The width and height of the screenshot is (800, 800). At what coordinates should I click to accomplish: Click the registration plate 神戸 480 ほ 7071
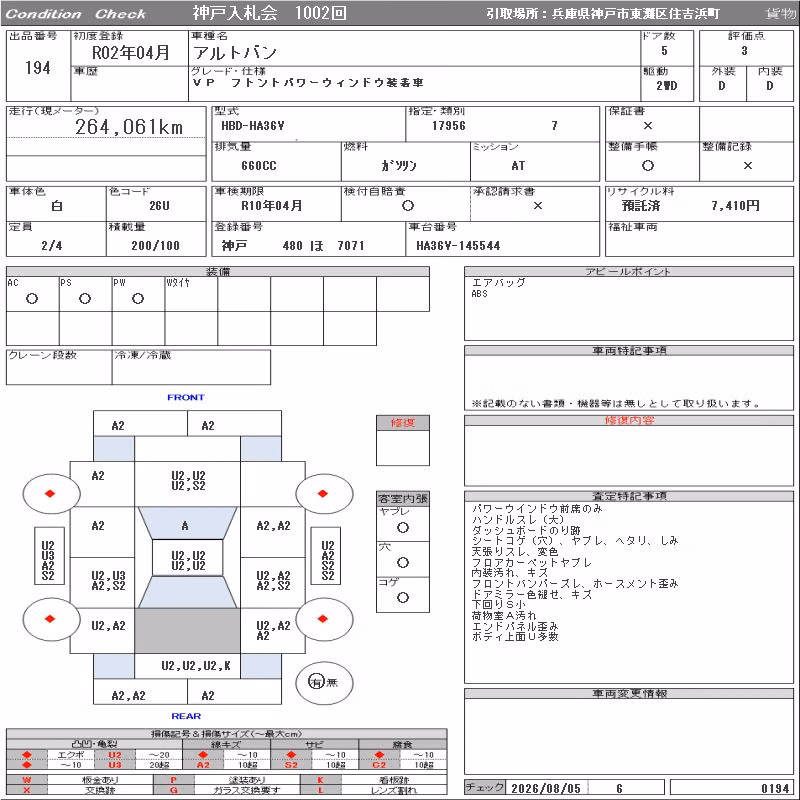coord(293,245)
